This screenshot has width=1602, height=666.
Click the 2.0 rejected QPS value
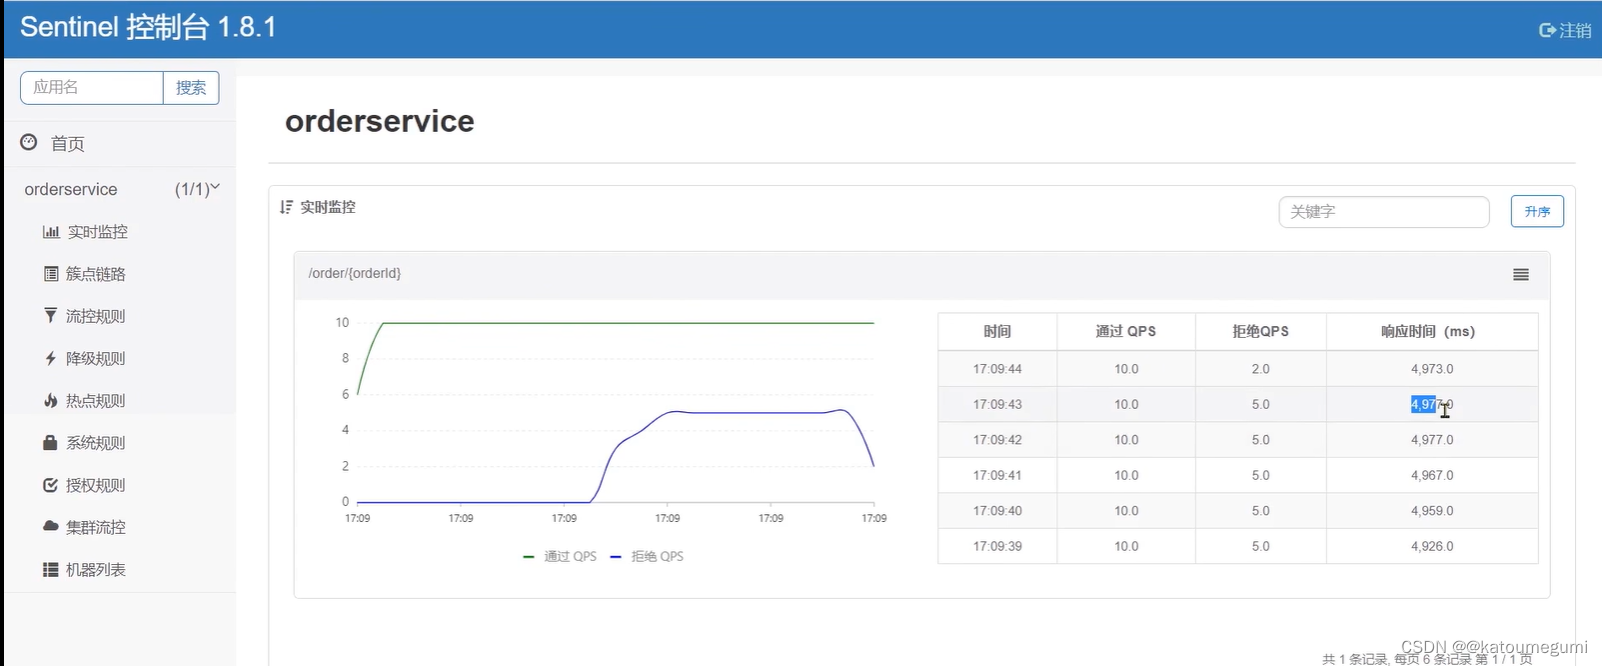point(1261,369)
